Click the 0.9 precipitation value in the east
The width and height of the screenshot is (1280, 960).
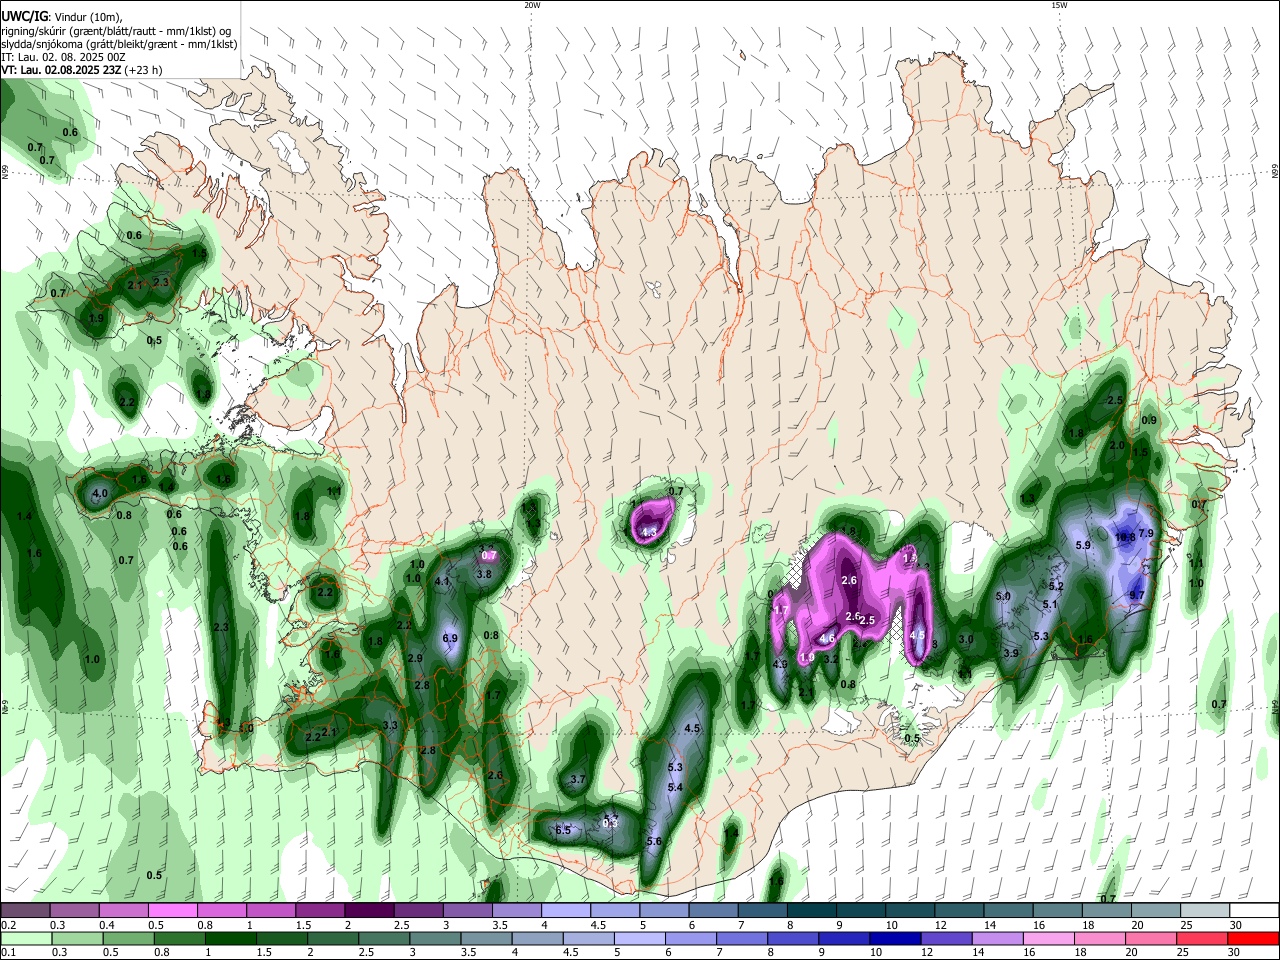pyautogui.click(x=1149, y=420)
